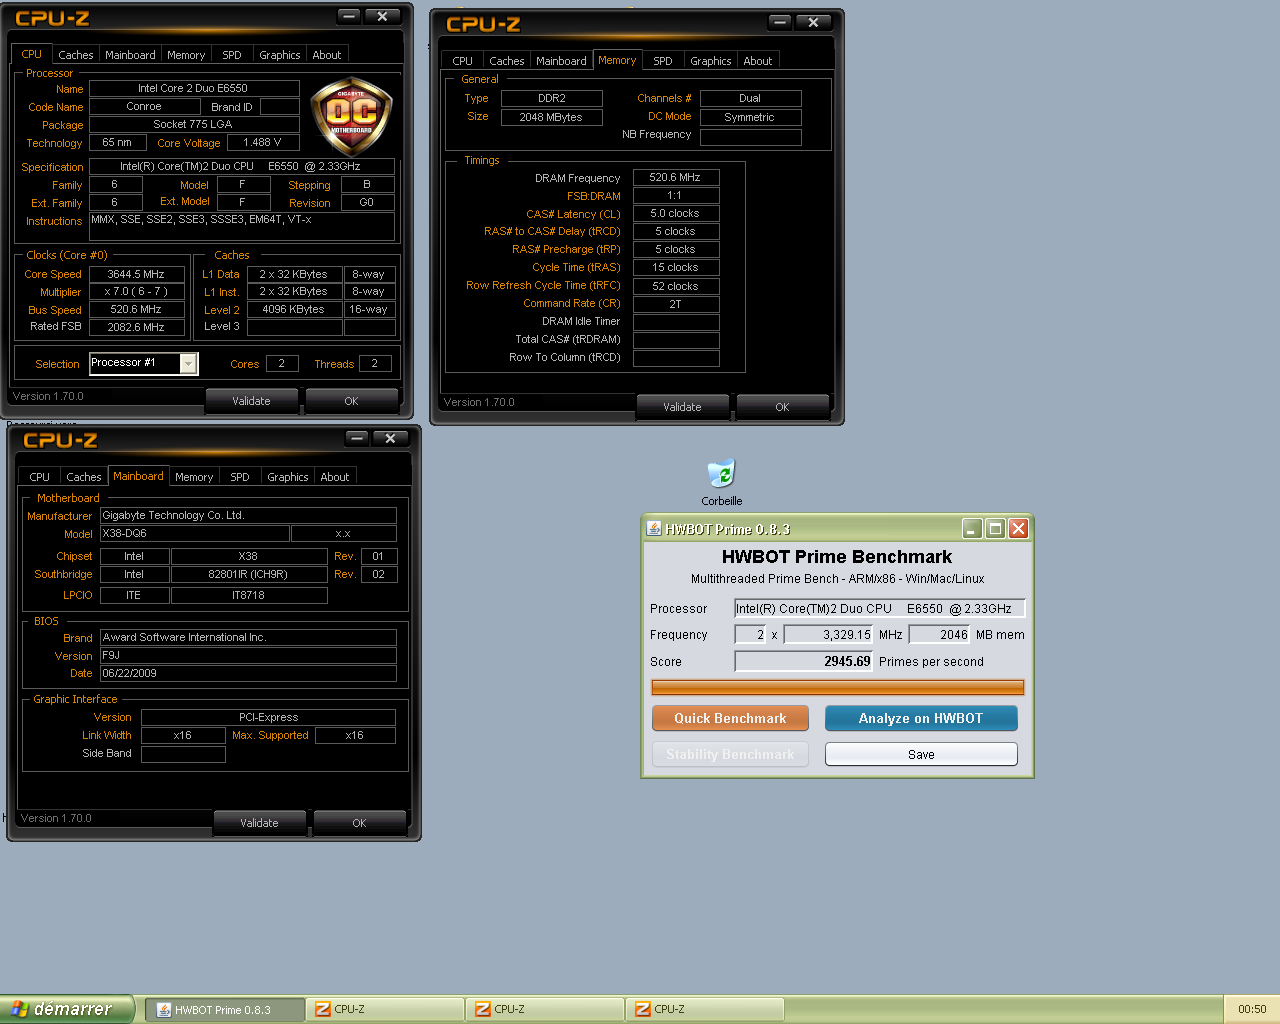Click the disabled Stability Benchmark button
The image size is (1280, 1024).
(x=730, y=754)
